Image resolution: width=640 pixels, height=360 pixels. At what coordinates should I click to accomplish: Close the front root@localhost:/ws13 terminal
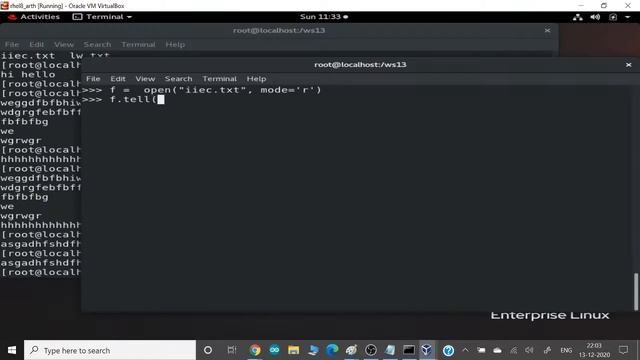pos(629,64)
